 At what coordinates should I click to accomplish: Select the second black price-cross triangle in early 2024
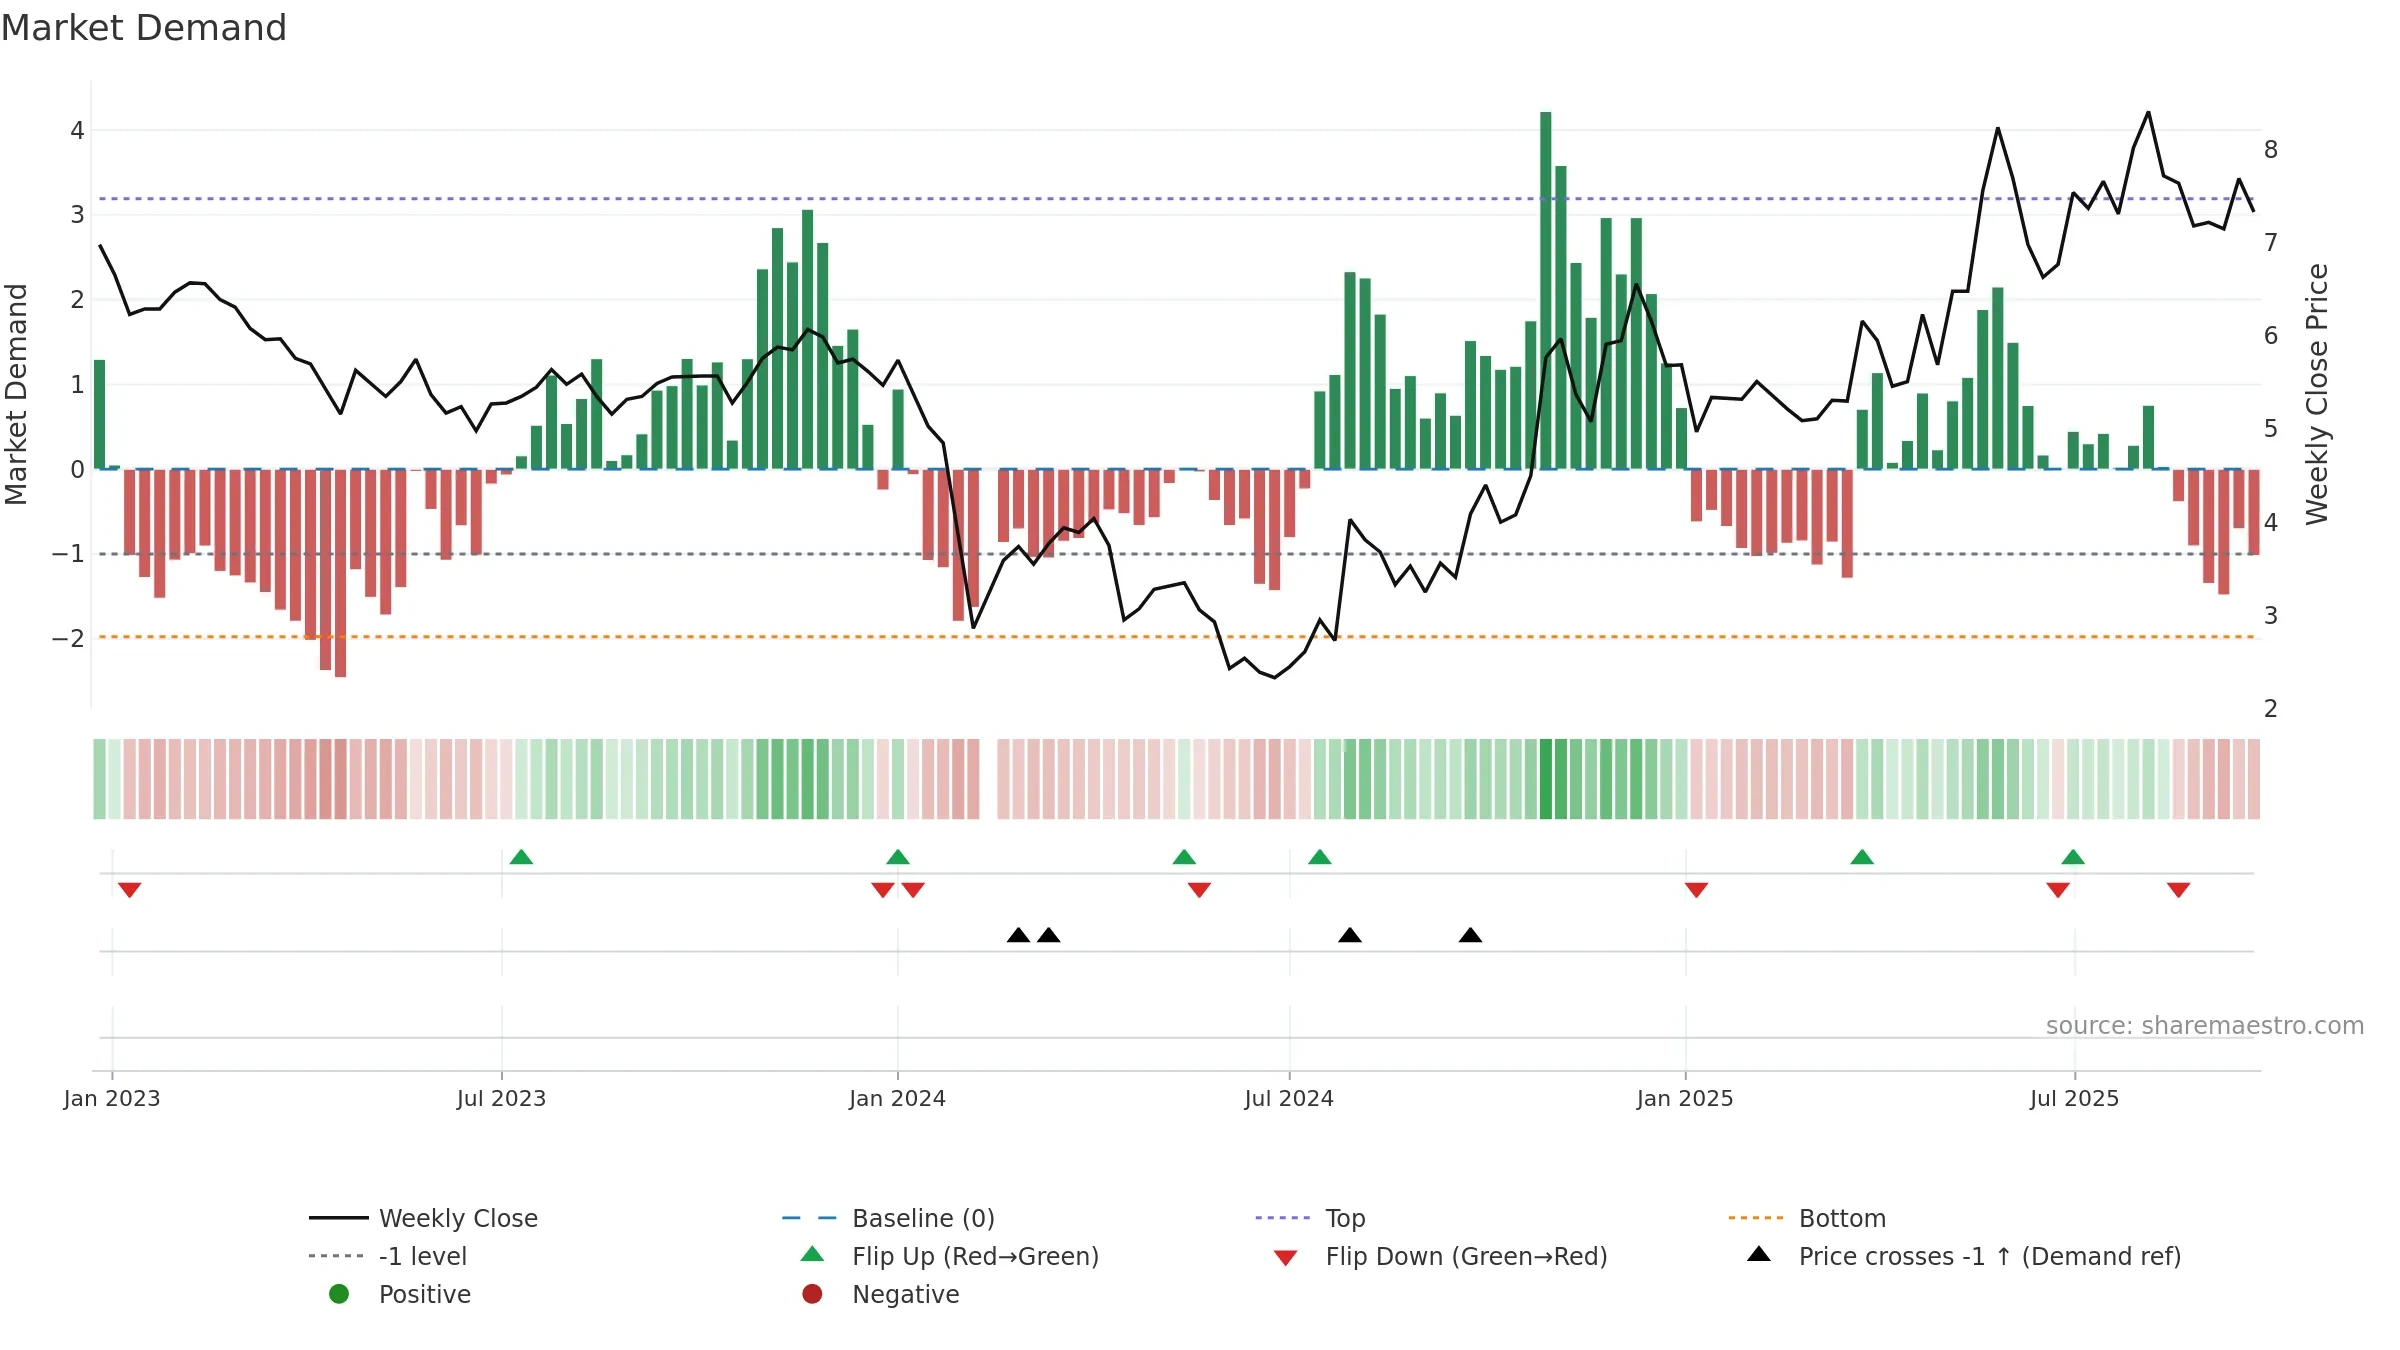coord(1049,935)
